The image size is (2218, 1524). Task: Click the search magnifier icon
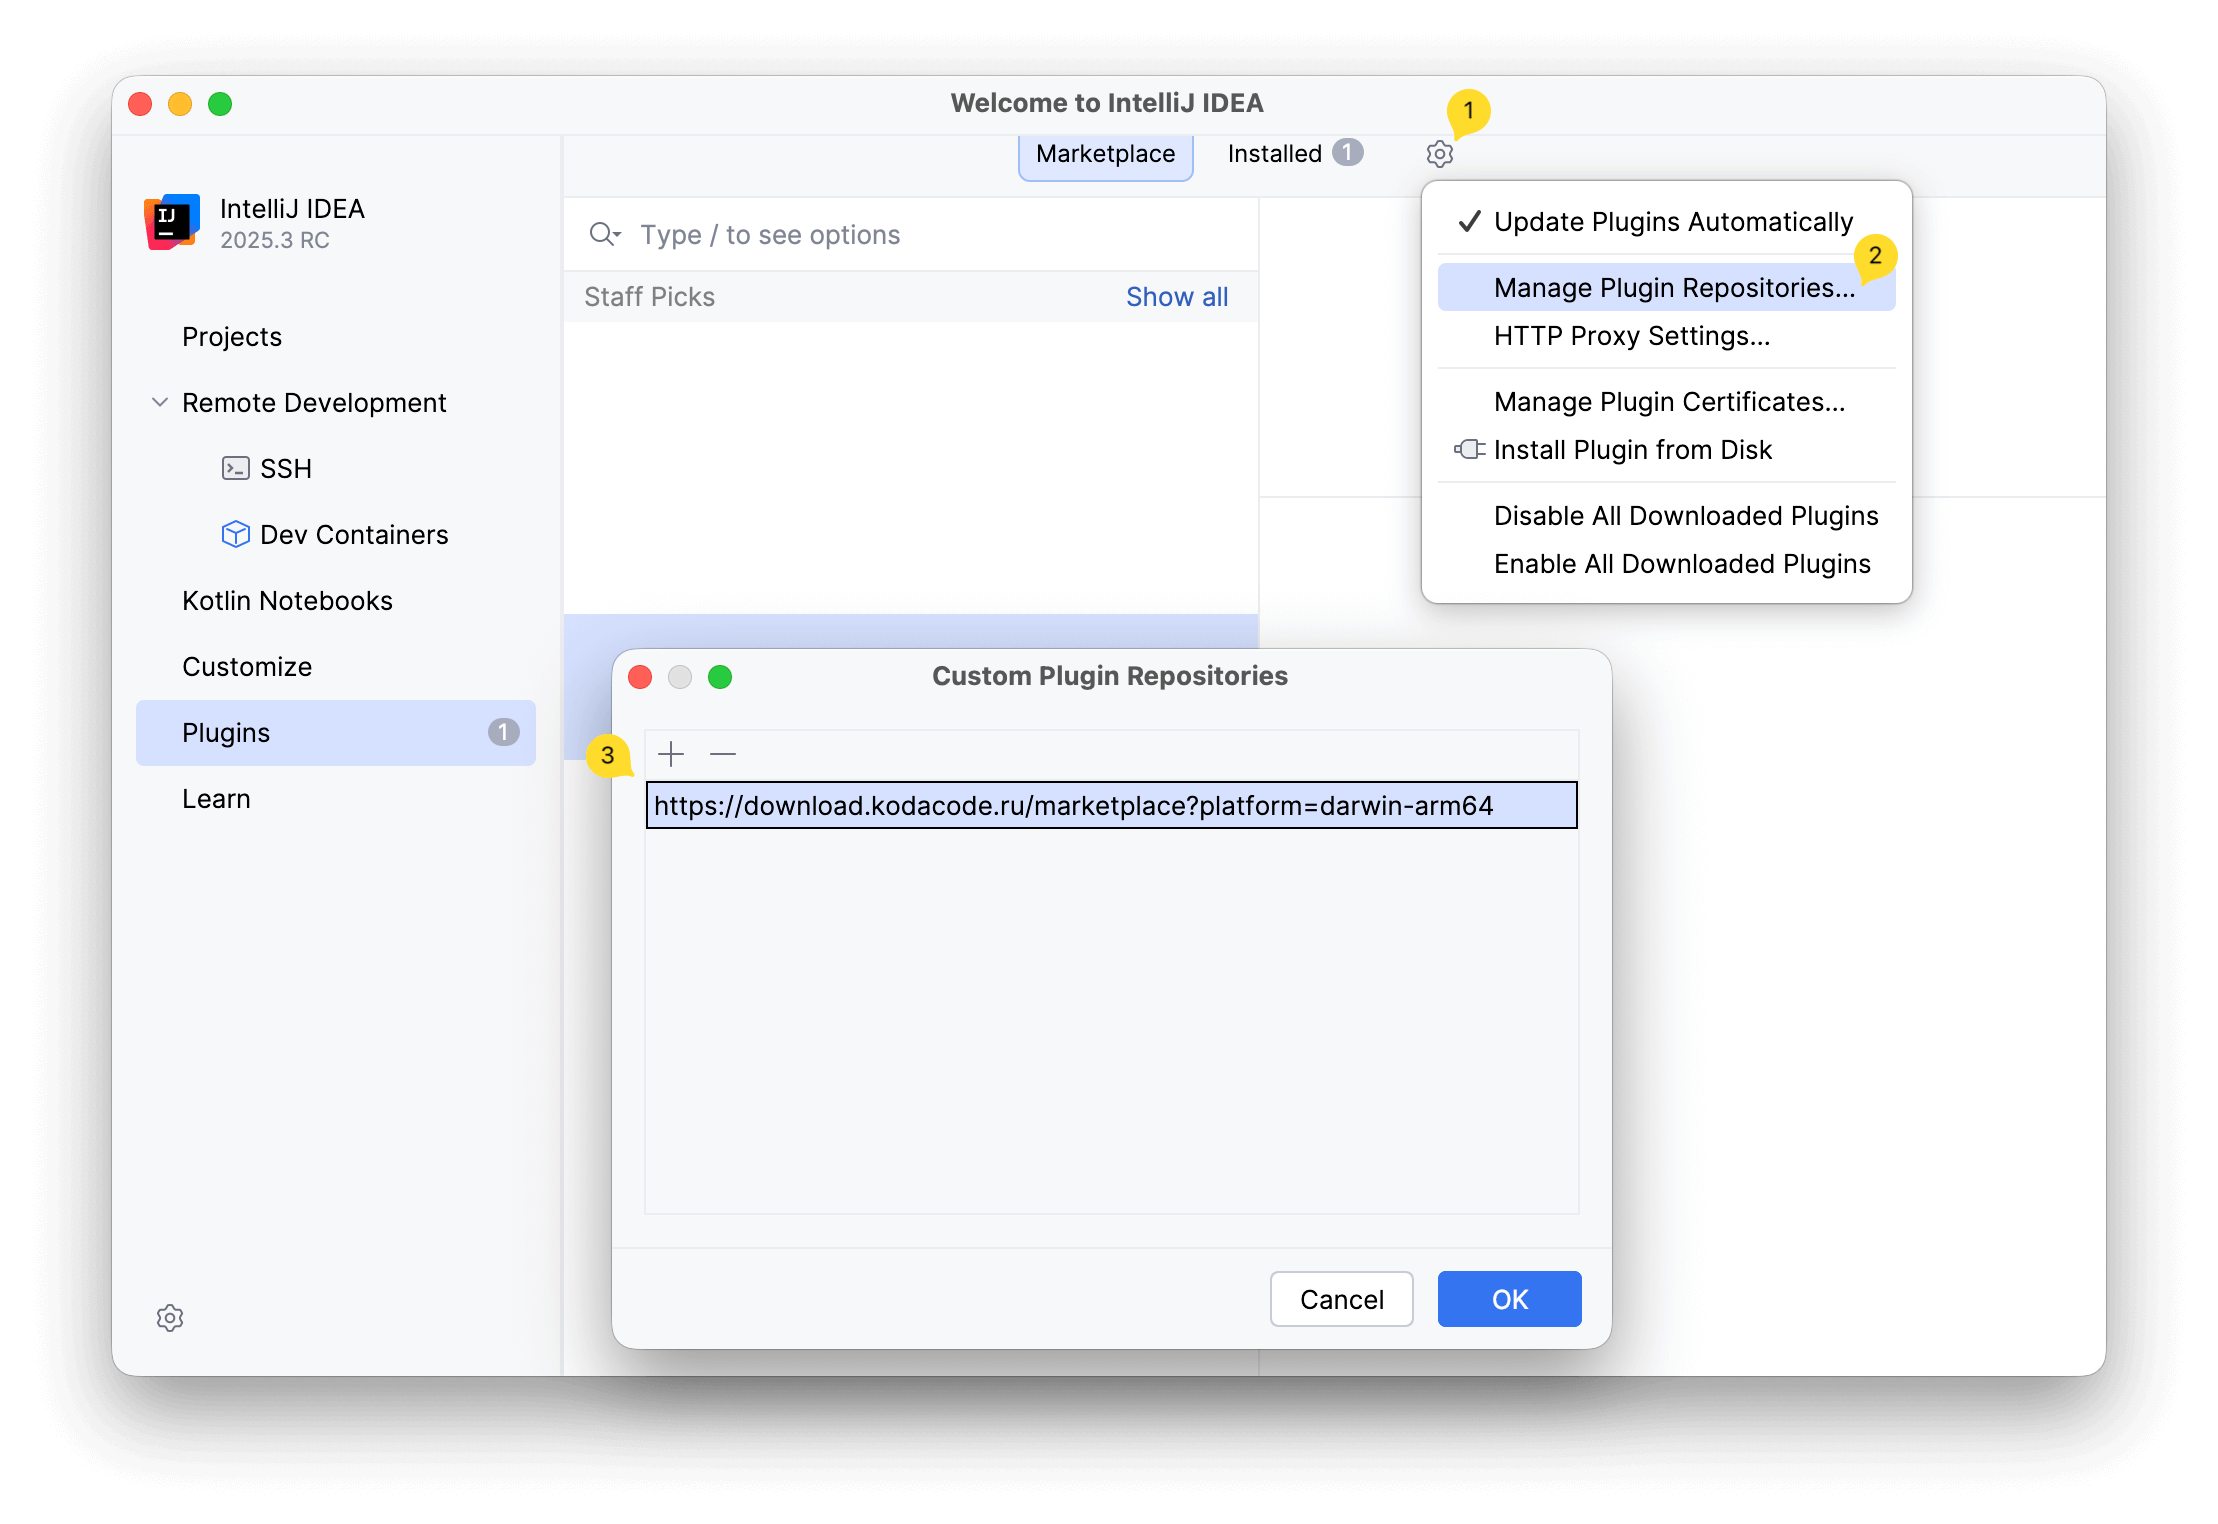point(603,234)
